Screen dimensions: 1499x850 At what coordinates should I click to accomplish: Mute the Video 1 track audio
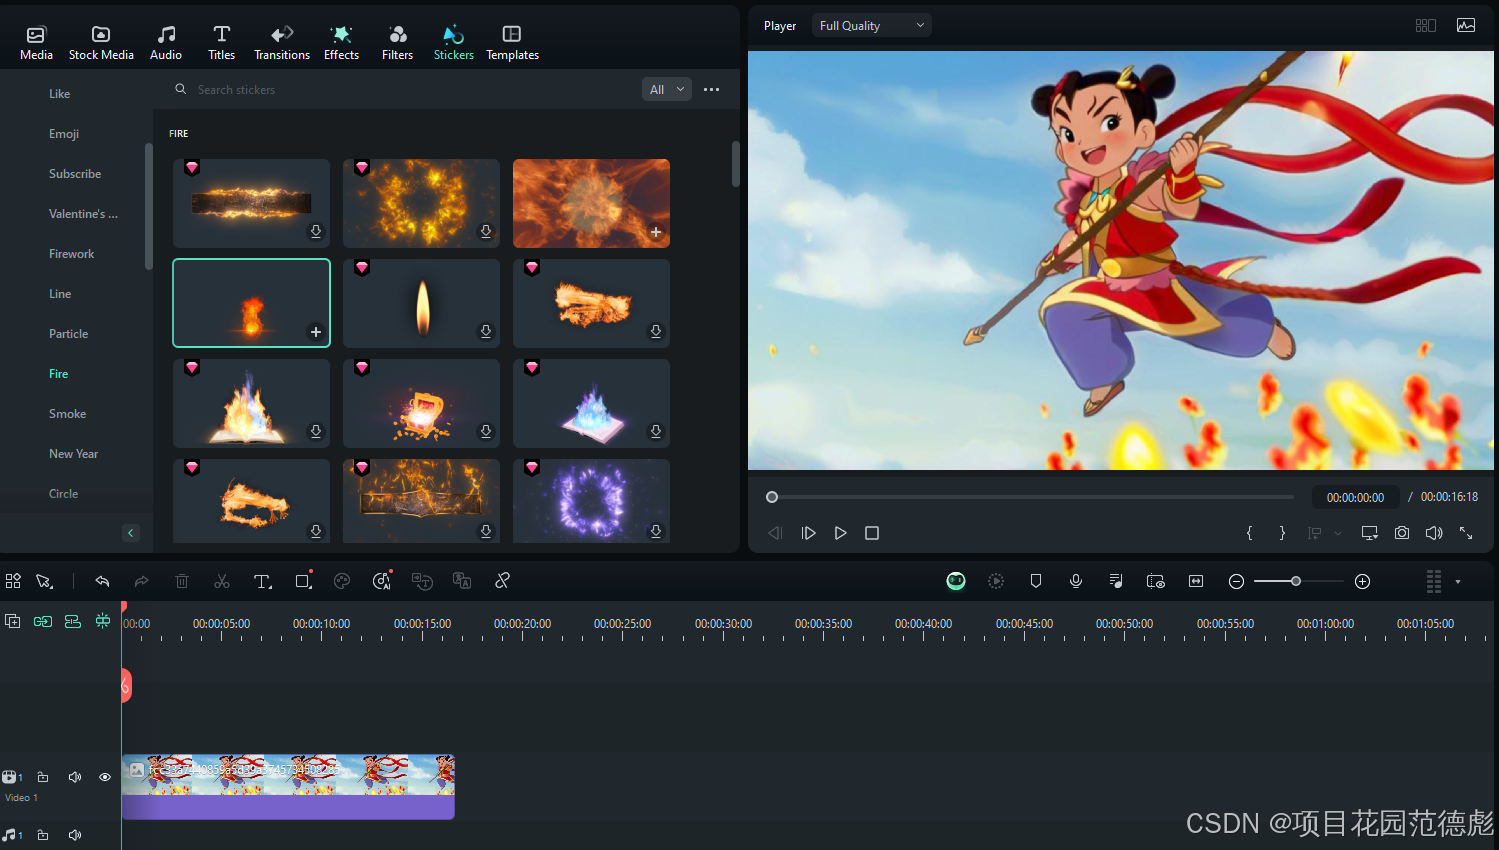click(75, 777)
